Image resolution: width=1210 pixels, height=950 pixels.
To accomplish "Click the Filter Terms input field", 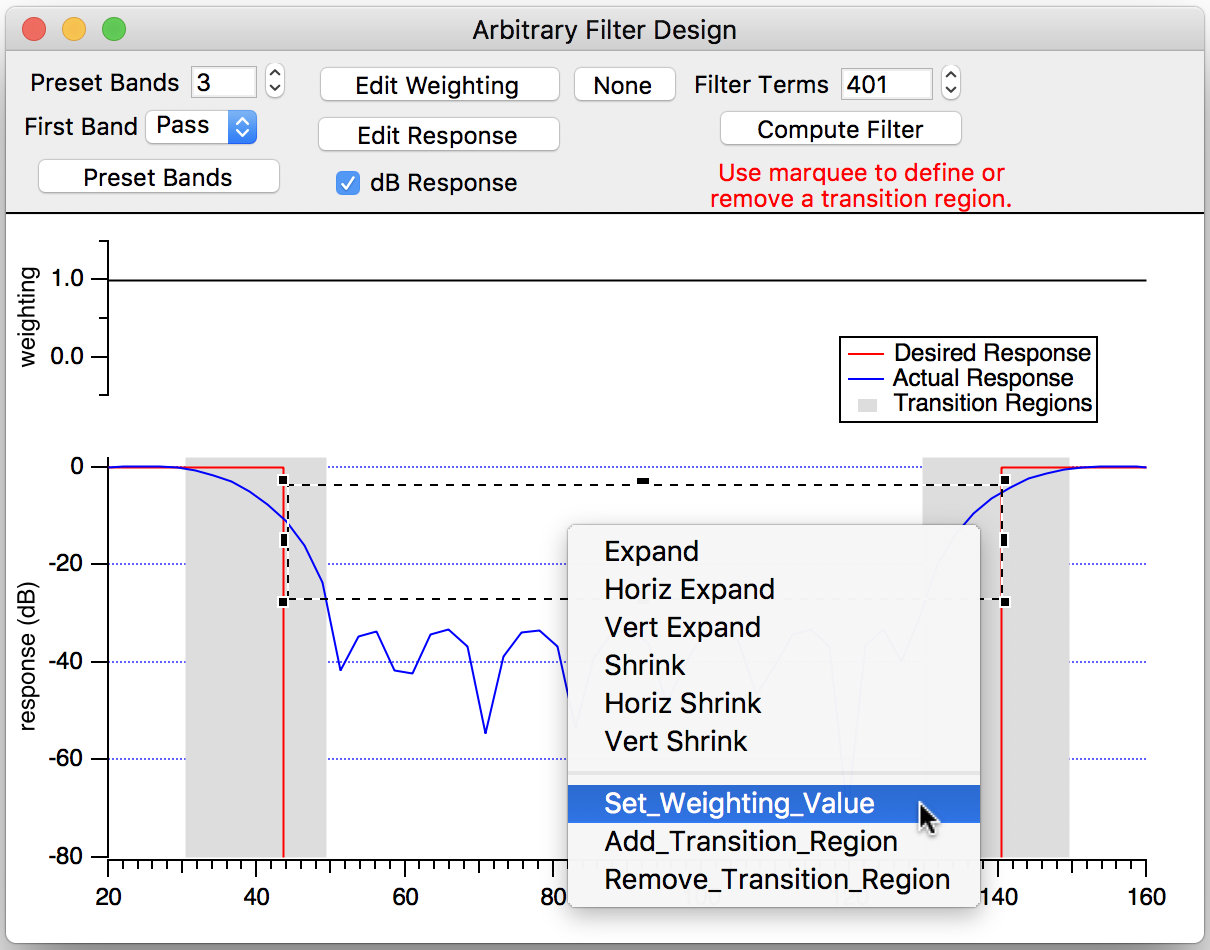I will pyautogui.click(x=886, y=84).
